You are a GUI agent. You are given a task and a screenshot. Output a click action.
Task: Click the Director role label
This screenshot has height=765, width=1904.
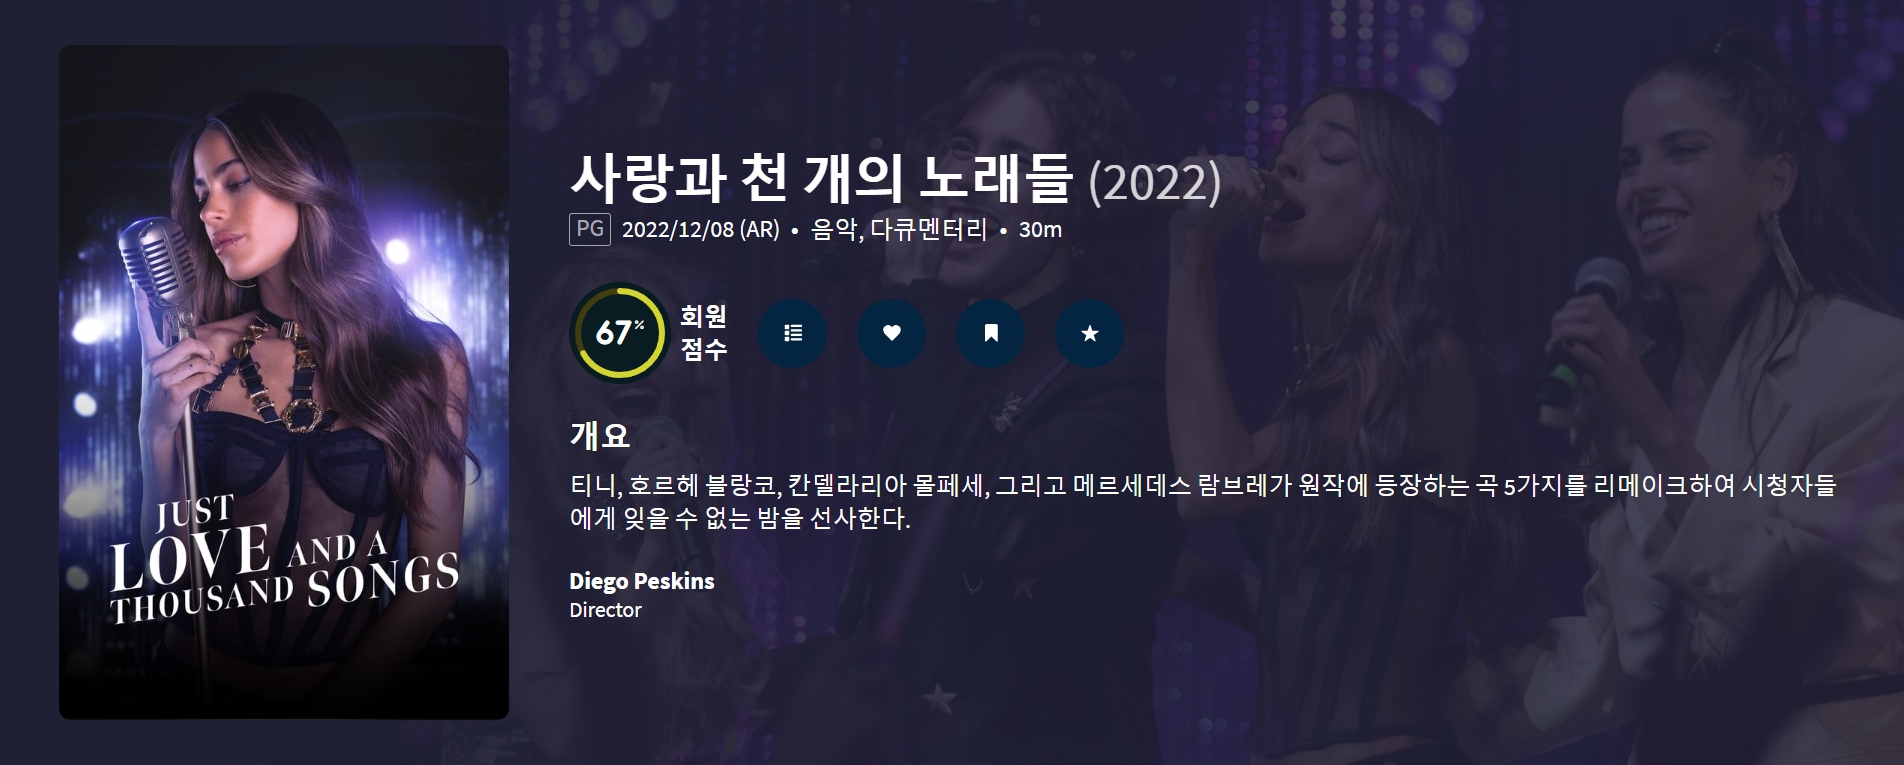coord(606,610)
